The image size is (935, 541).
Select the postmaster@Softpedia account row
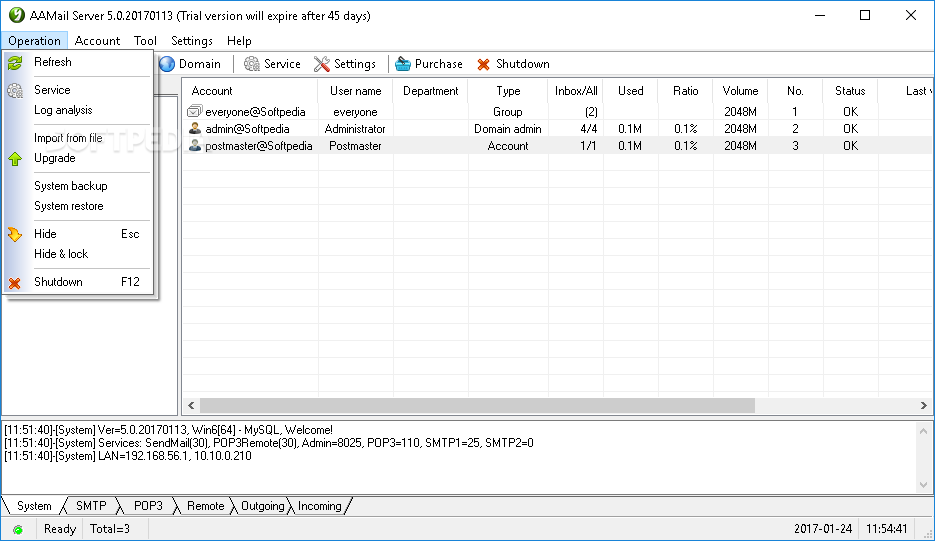557,146
